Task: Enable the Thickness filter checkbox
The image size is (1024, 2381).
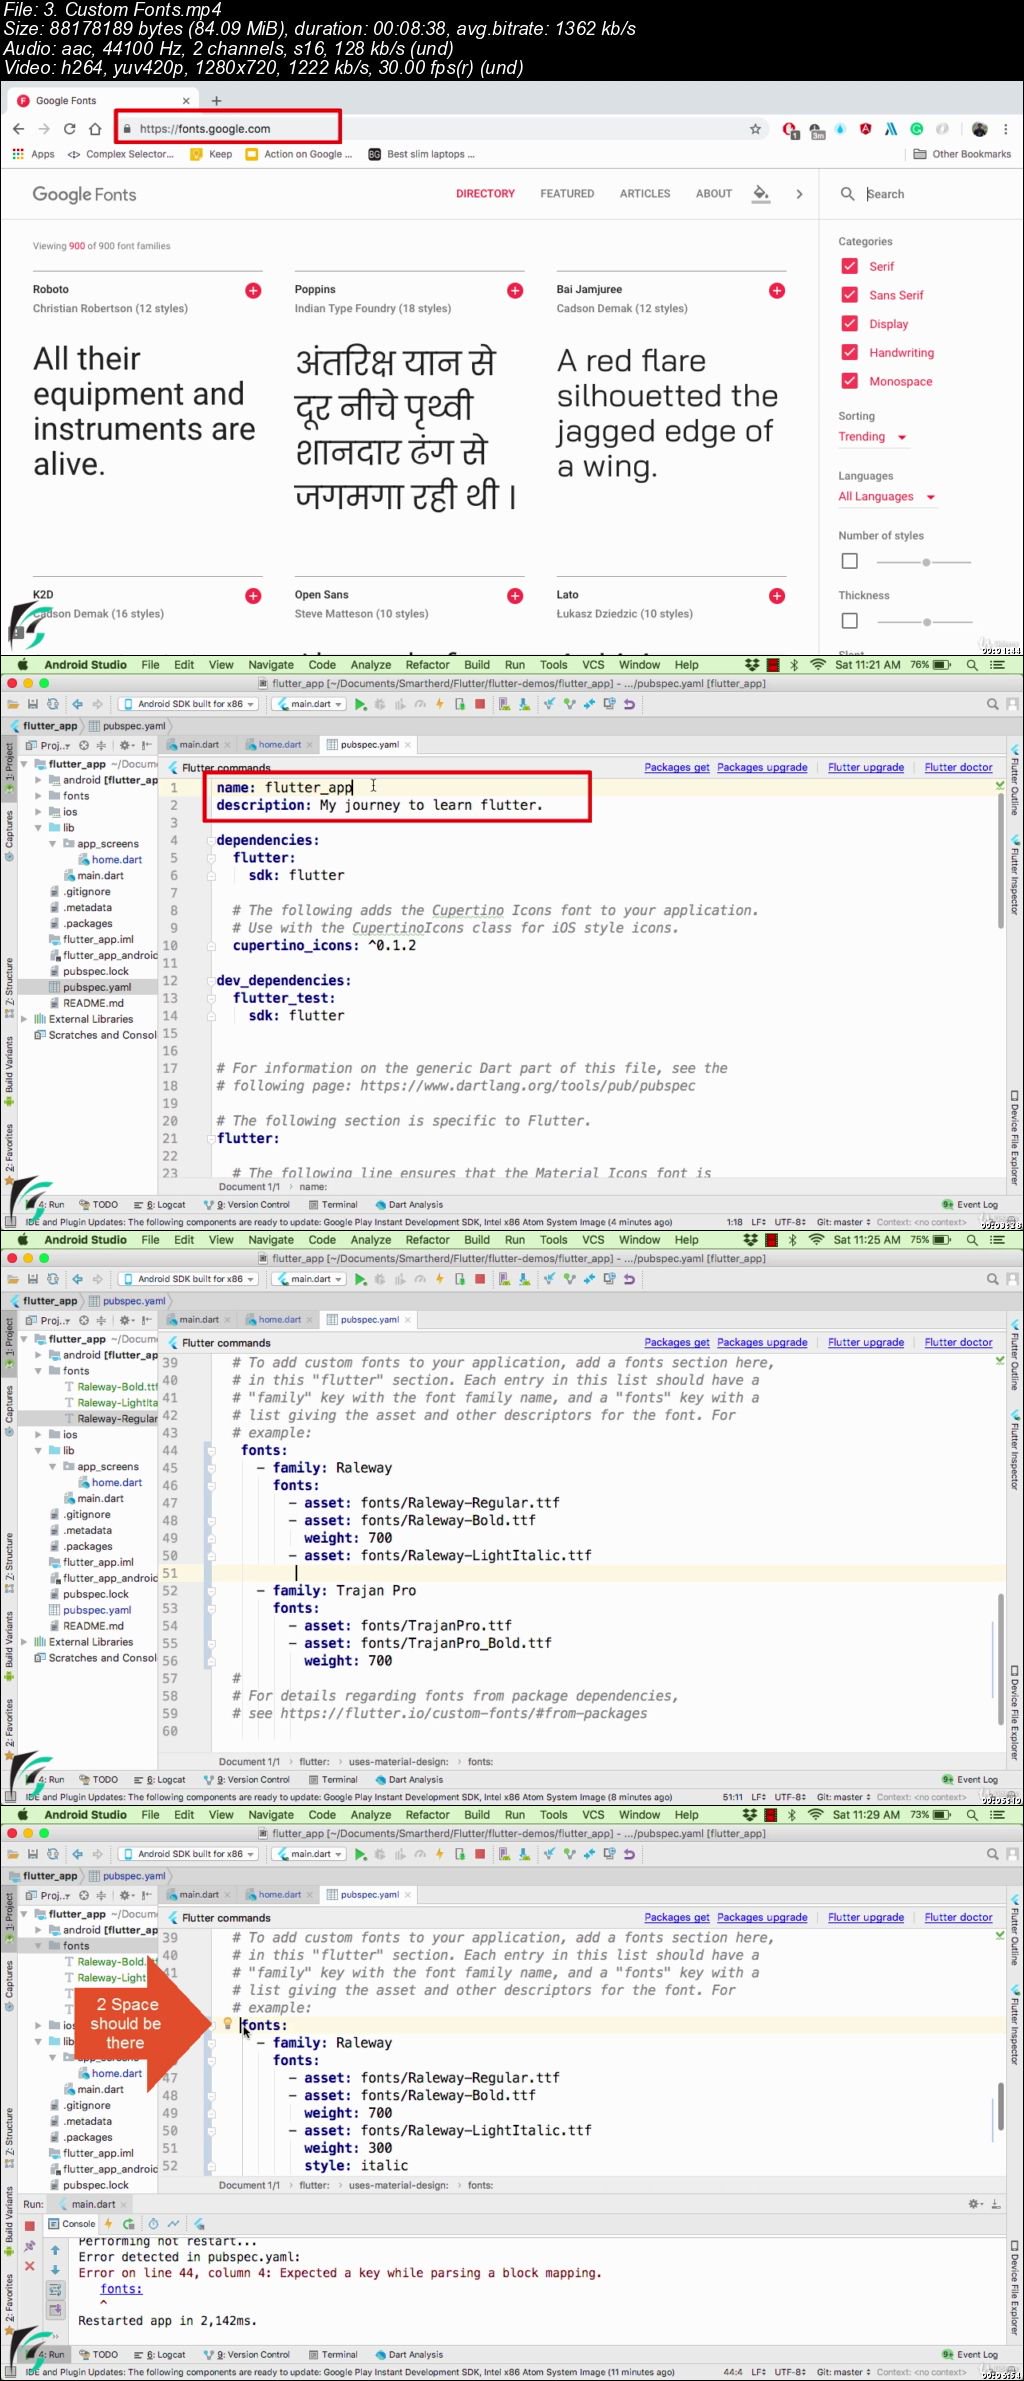Action: tap(849, 621)
